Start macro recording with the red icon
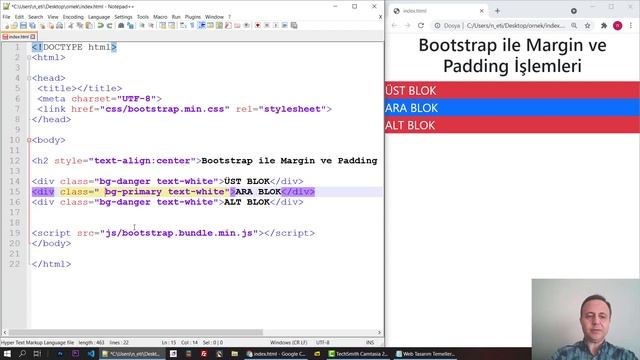 tap(257, 25)
